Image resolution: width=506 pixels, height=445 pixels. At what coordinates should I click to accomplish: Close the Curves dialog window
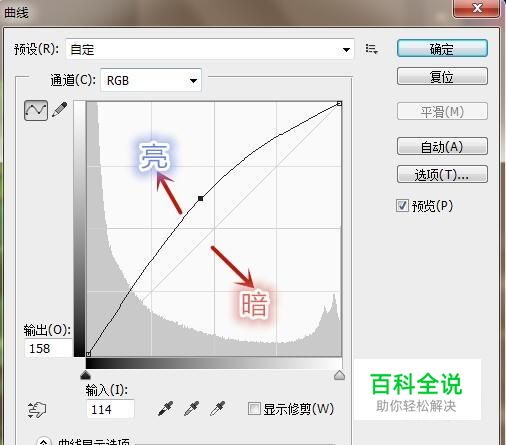pyautogui.click(x=477, y=8)
